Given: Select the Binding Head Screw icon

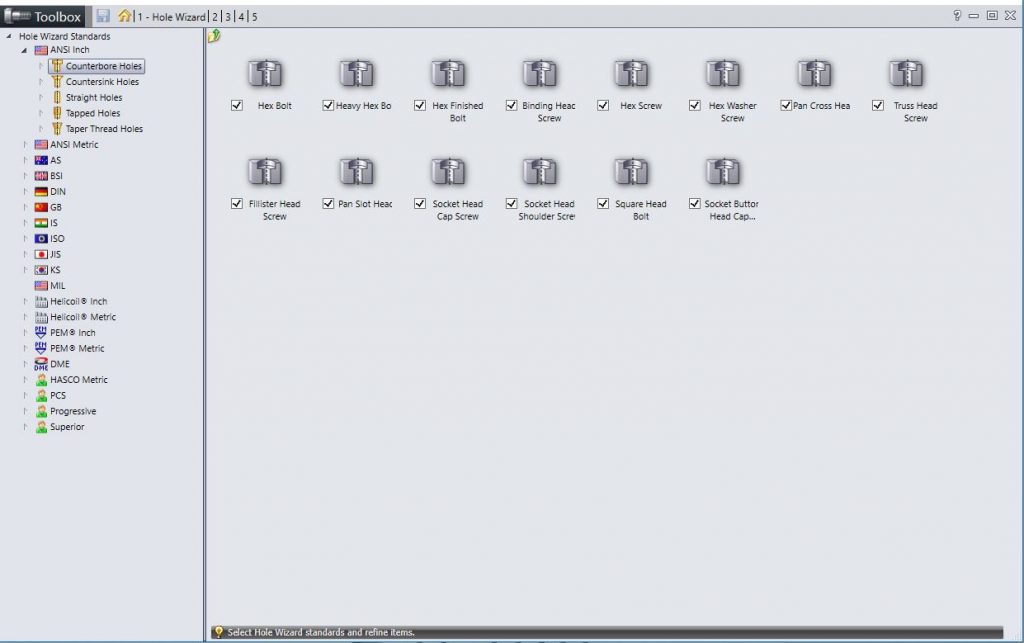Looking at the screenshot, I should tap(539, 73).
